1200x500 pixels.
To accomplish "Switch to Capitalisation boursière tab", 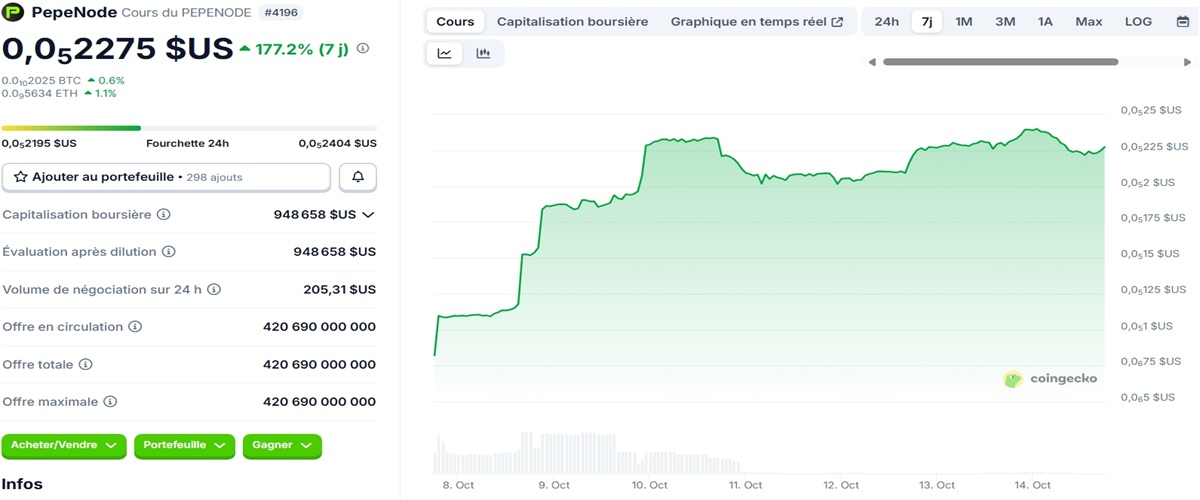I will point(572,22).
